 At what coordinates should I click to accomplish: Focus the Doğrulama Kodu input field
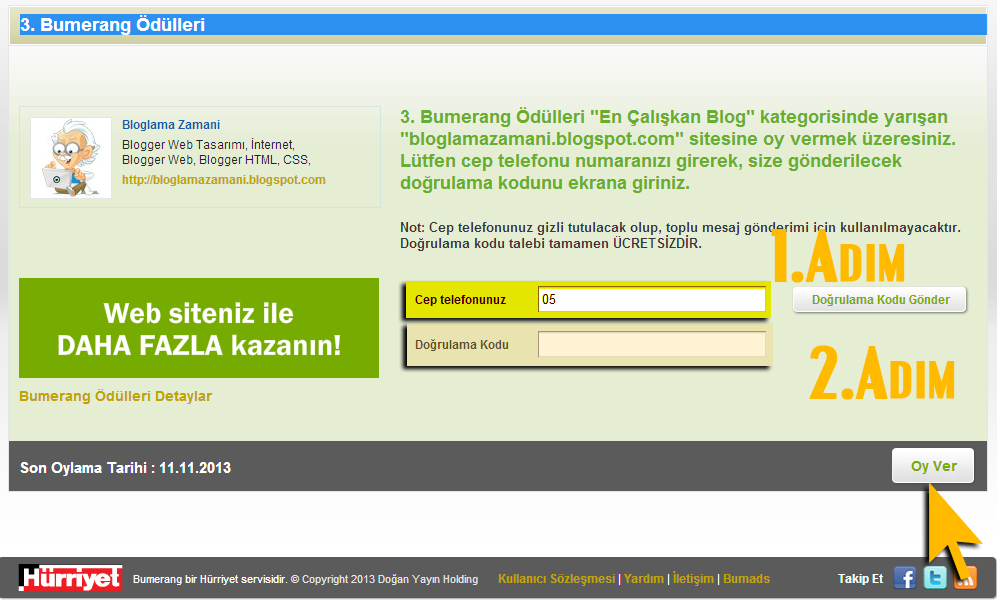[652, 345]
